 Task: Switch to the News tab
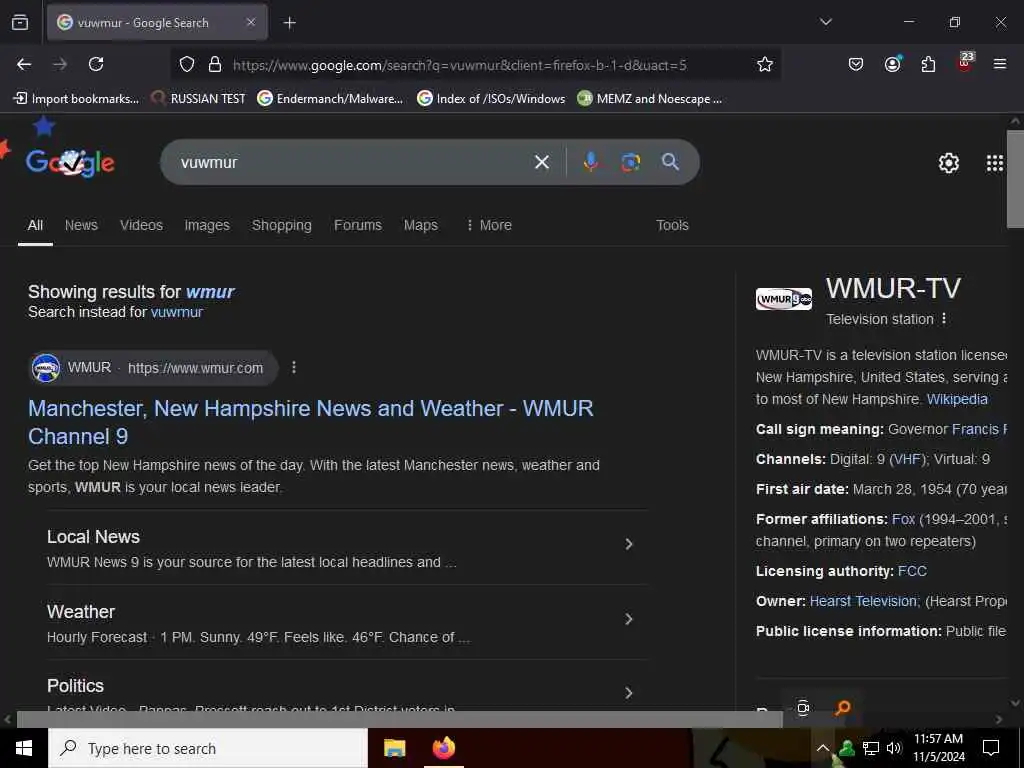[x=81, y=225]
